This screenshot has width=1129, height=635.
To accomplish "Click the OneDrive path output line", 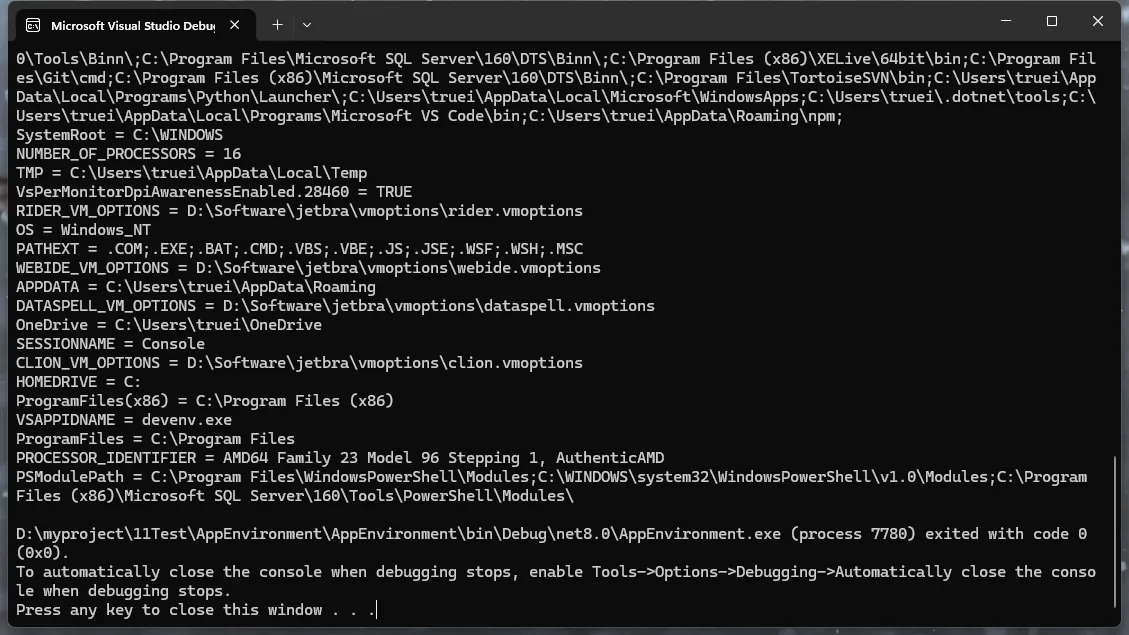I will [168, 325].
